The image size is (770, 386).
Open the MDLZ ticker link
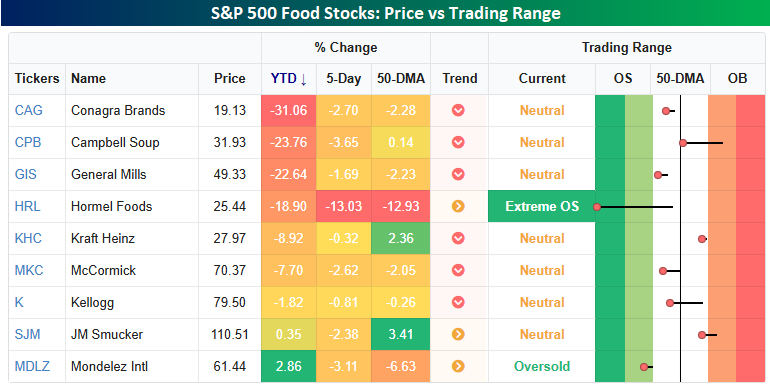[32, 366]
